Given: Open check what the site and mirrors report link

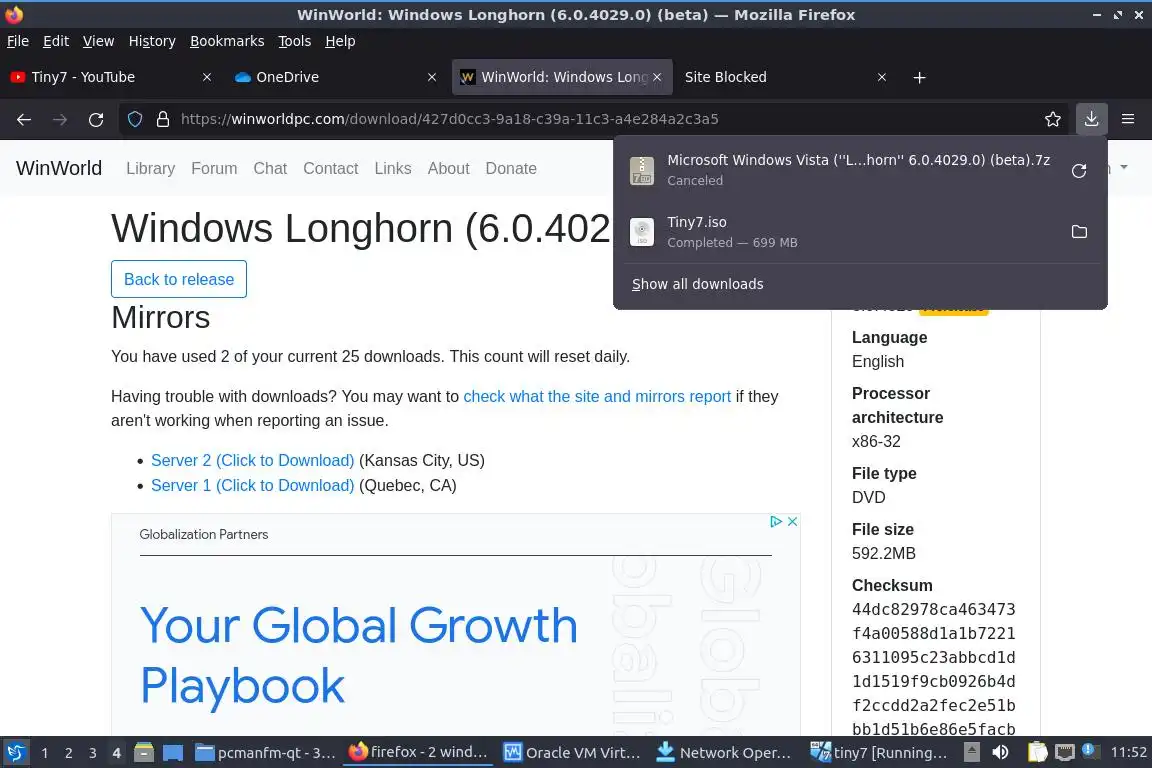Looking at the screenshot, I should pos(597,397).
